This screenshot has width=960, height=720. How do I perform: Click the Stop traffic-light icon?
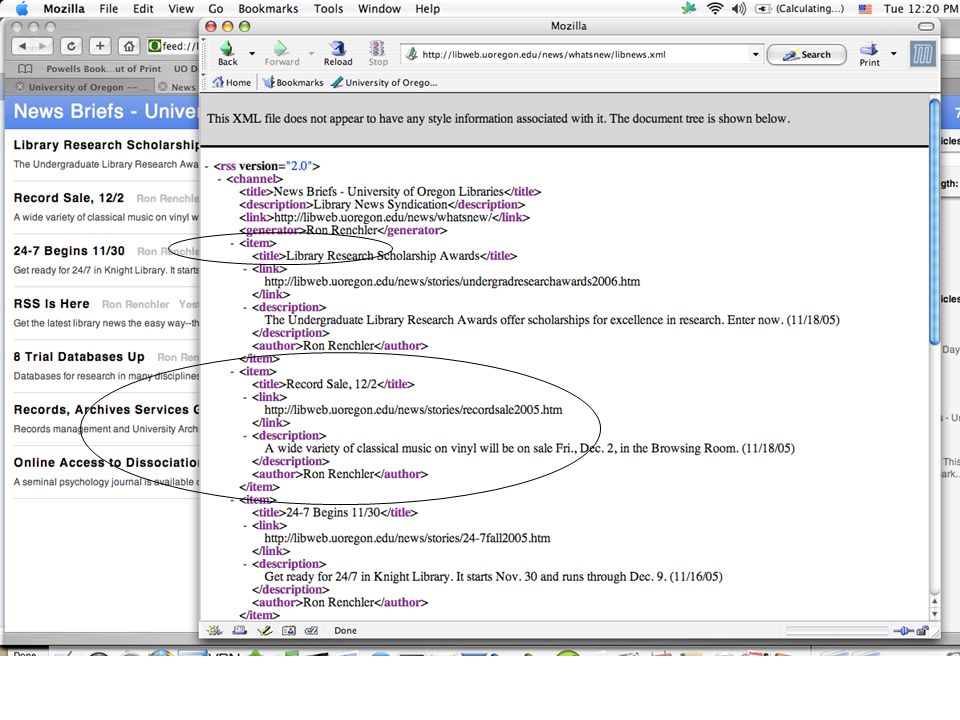pyautogui.click(x=377, y=48)
